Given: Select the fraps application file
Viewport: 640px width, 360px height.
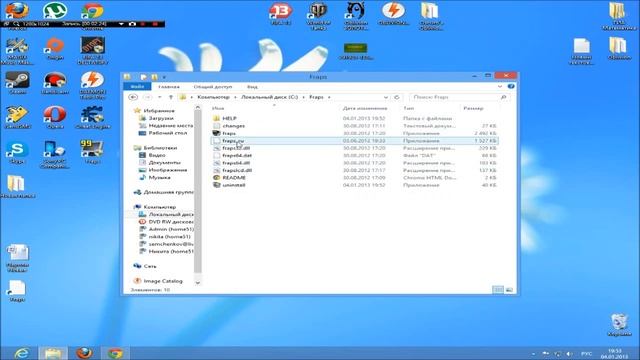Looking at the screenshot, I should (x=229, y=133).
